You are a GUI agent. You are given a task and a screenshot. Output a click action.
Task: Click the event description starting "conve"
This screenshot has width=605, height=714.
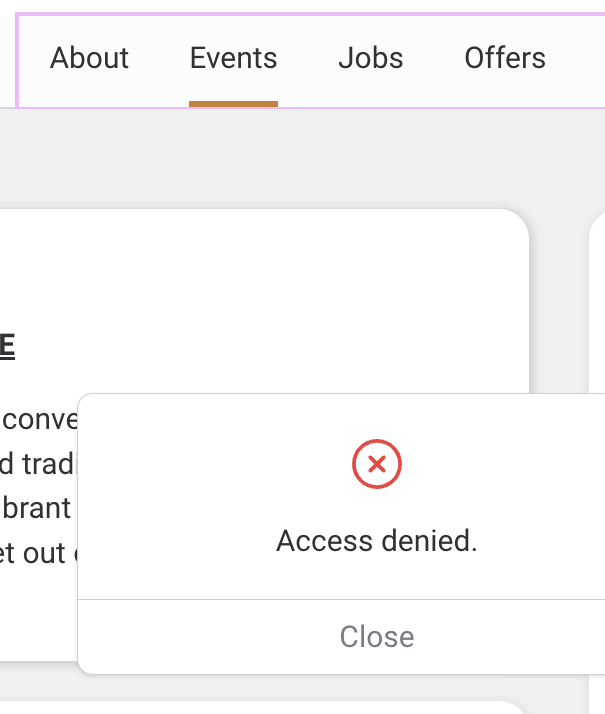(40, 419)
